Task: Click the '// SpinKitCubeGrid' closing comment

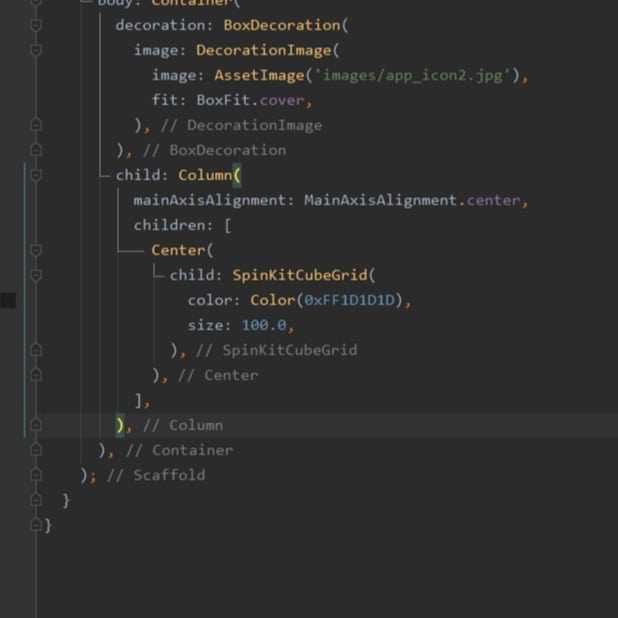Action: coord(277,350)
